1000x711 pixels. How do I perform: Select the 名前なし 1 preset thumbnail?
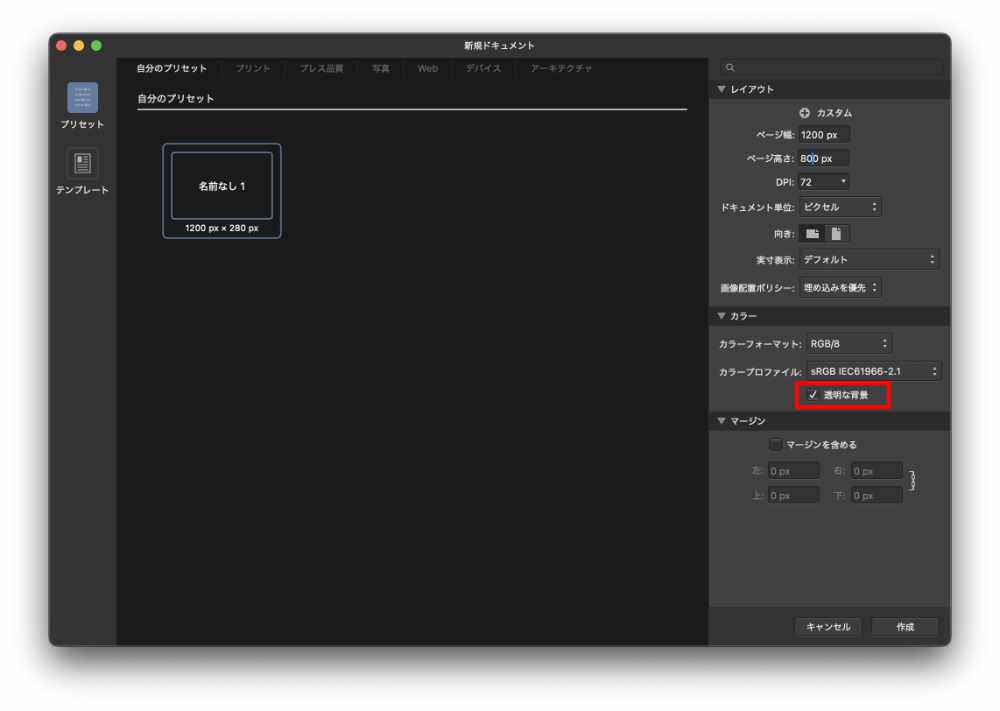click(222, 190)
